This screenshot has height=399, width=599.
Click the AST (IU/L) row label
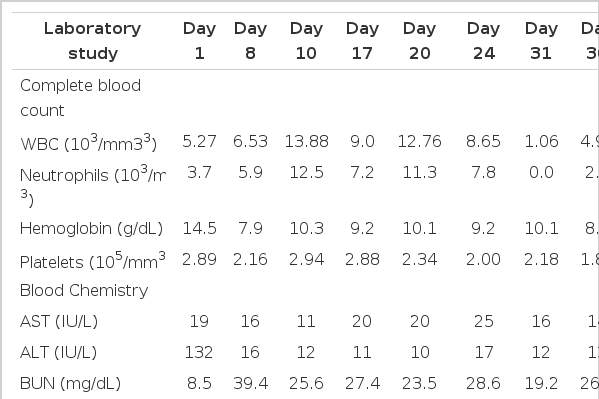tap(59, 321)
